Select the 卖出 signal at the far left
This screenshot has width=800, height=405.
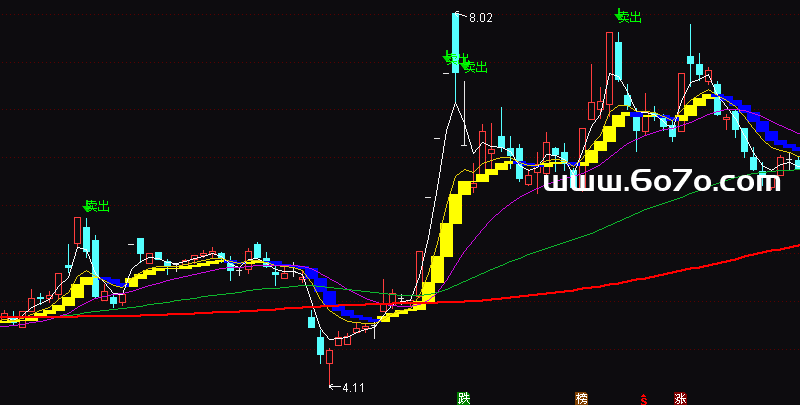tap(96, 206)
